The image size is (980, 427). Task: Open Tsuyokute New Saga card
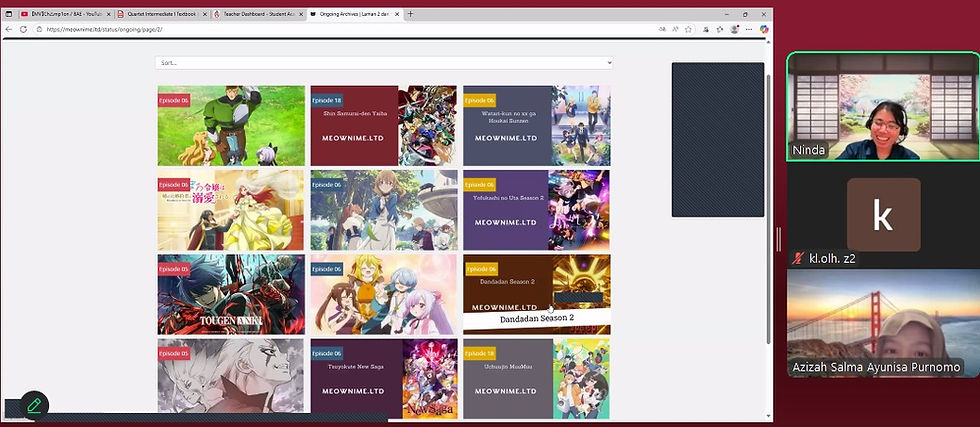pos(384,379)
